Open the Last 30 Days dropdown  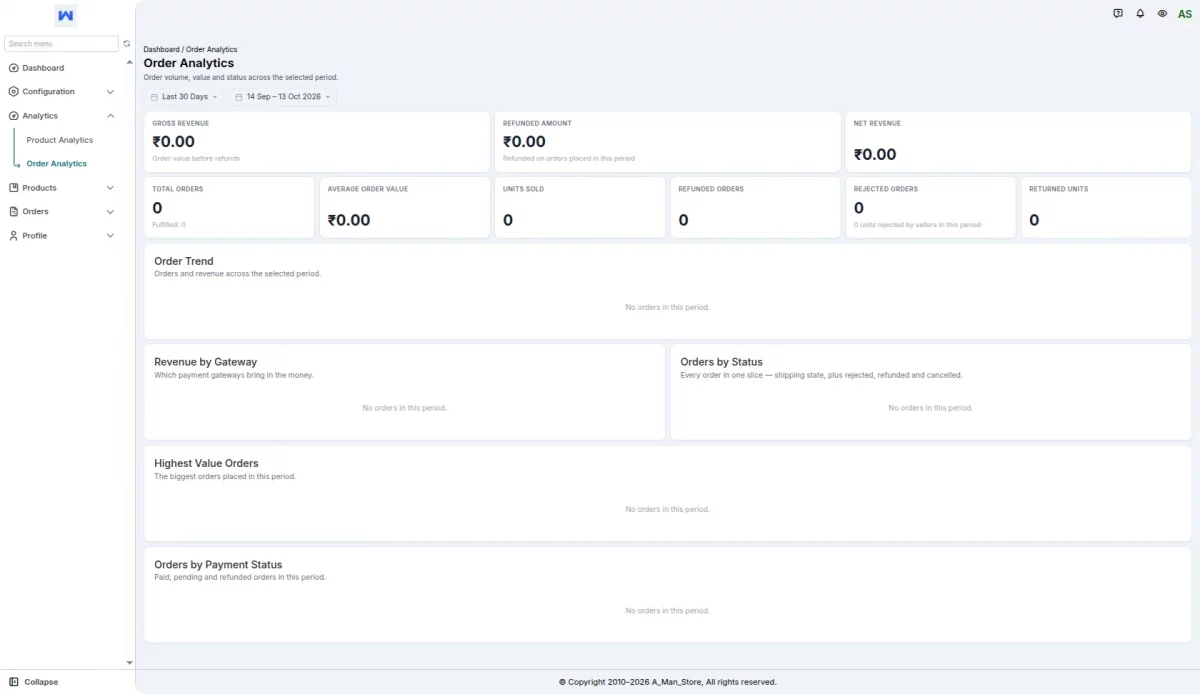tap(184, 97)
